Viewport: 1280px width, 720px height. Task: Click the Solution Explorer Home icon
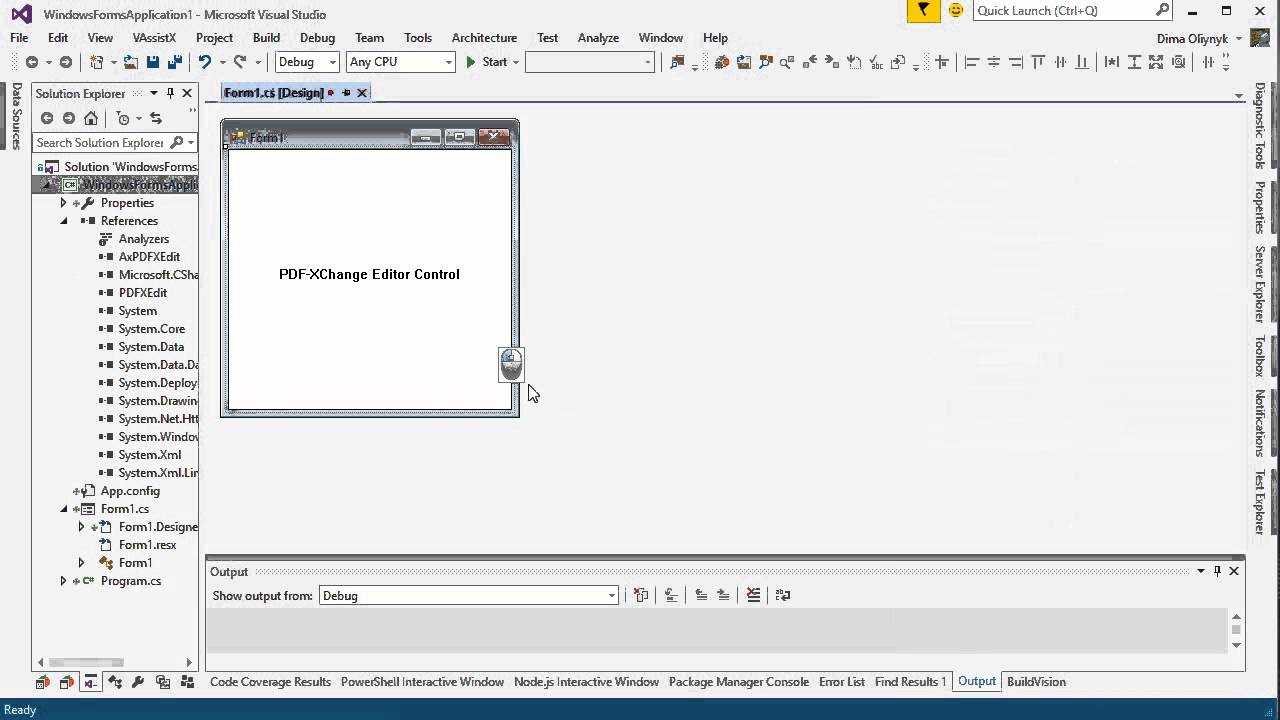pos(91,118)
